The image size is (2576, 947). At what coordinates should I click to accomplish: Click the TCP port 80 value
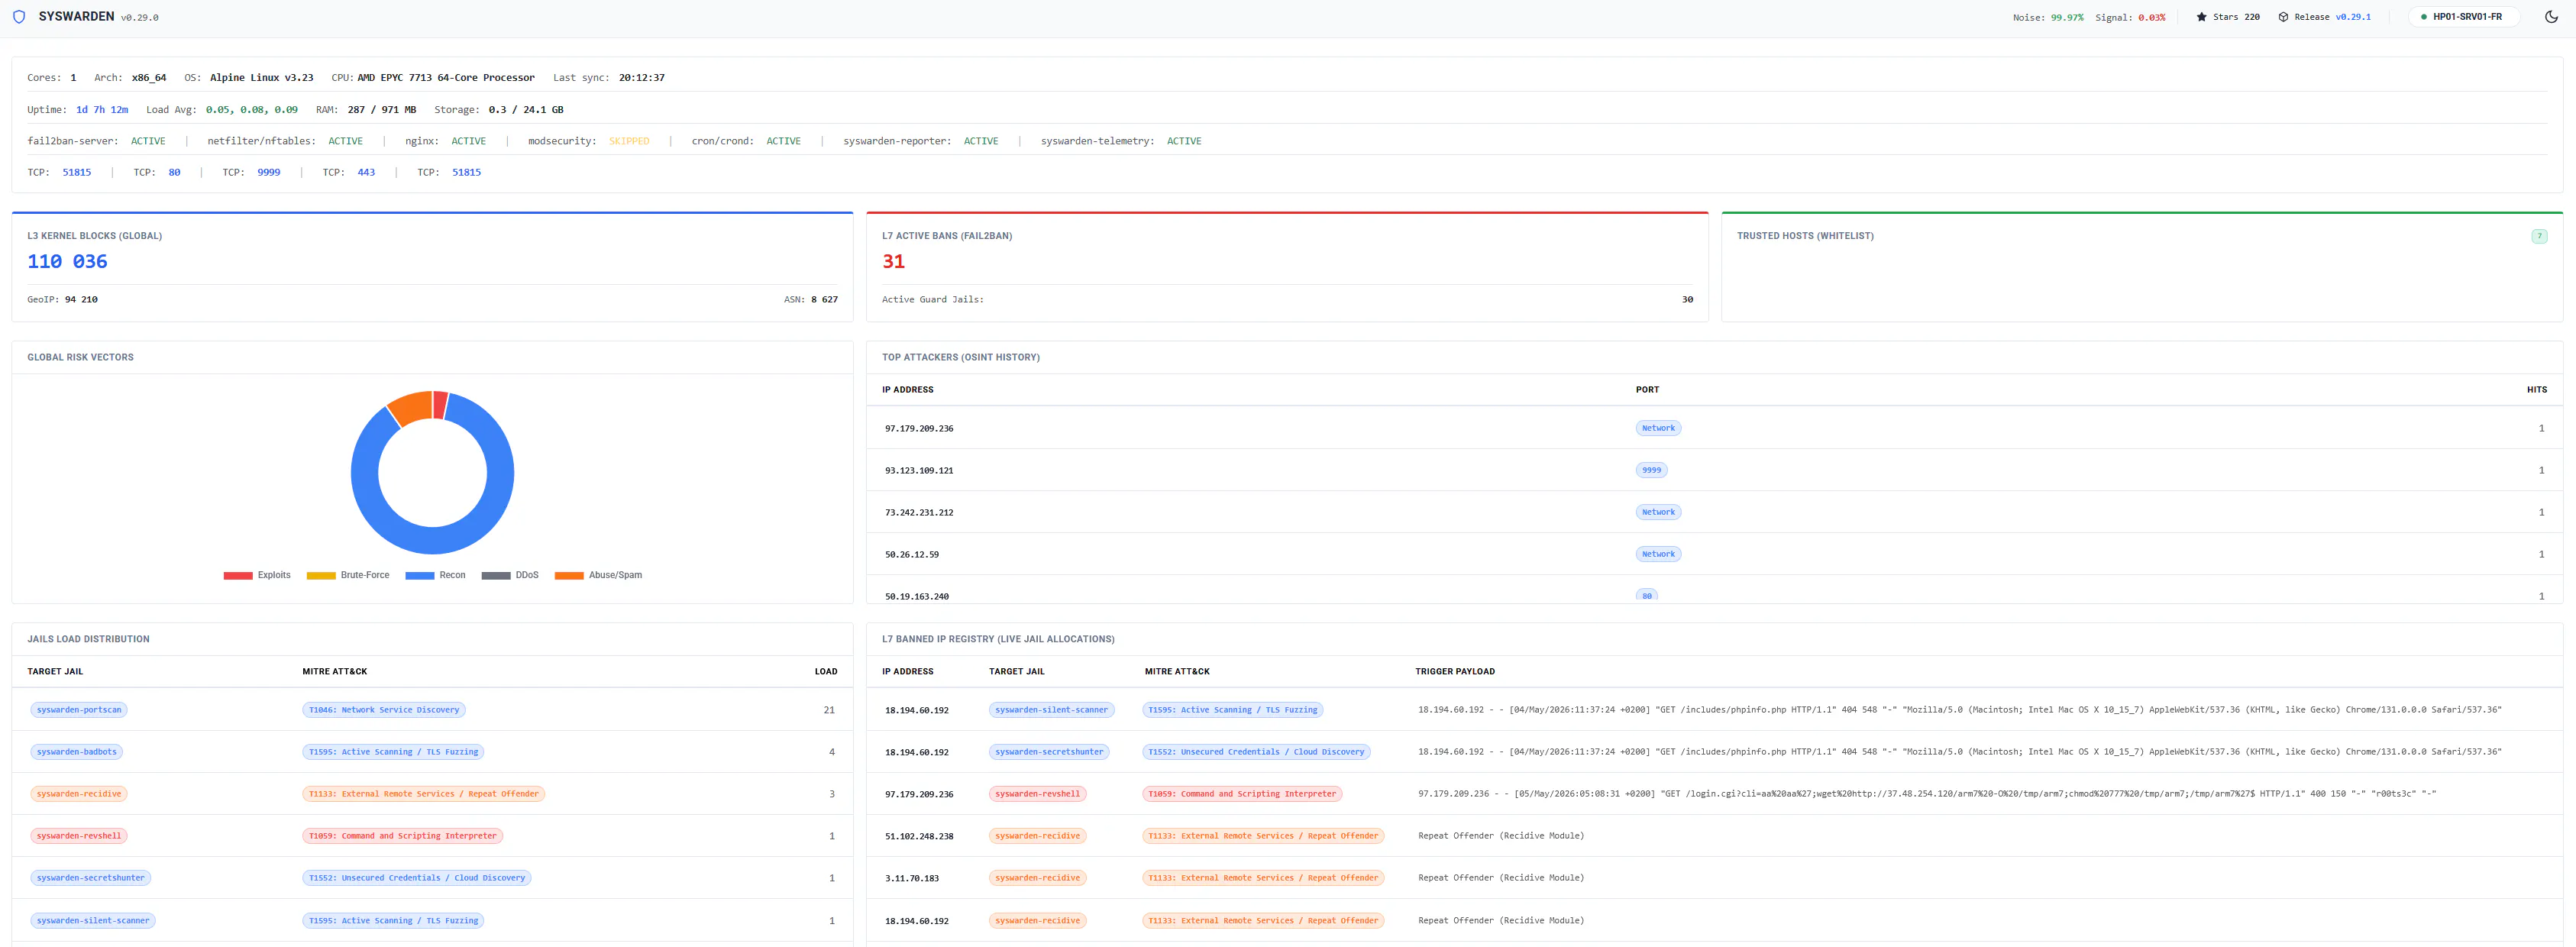174,173
